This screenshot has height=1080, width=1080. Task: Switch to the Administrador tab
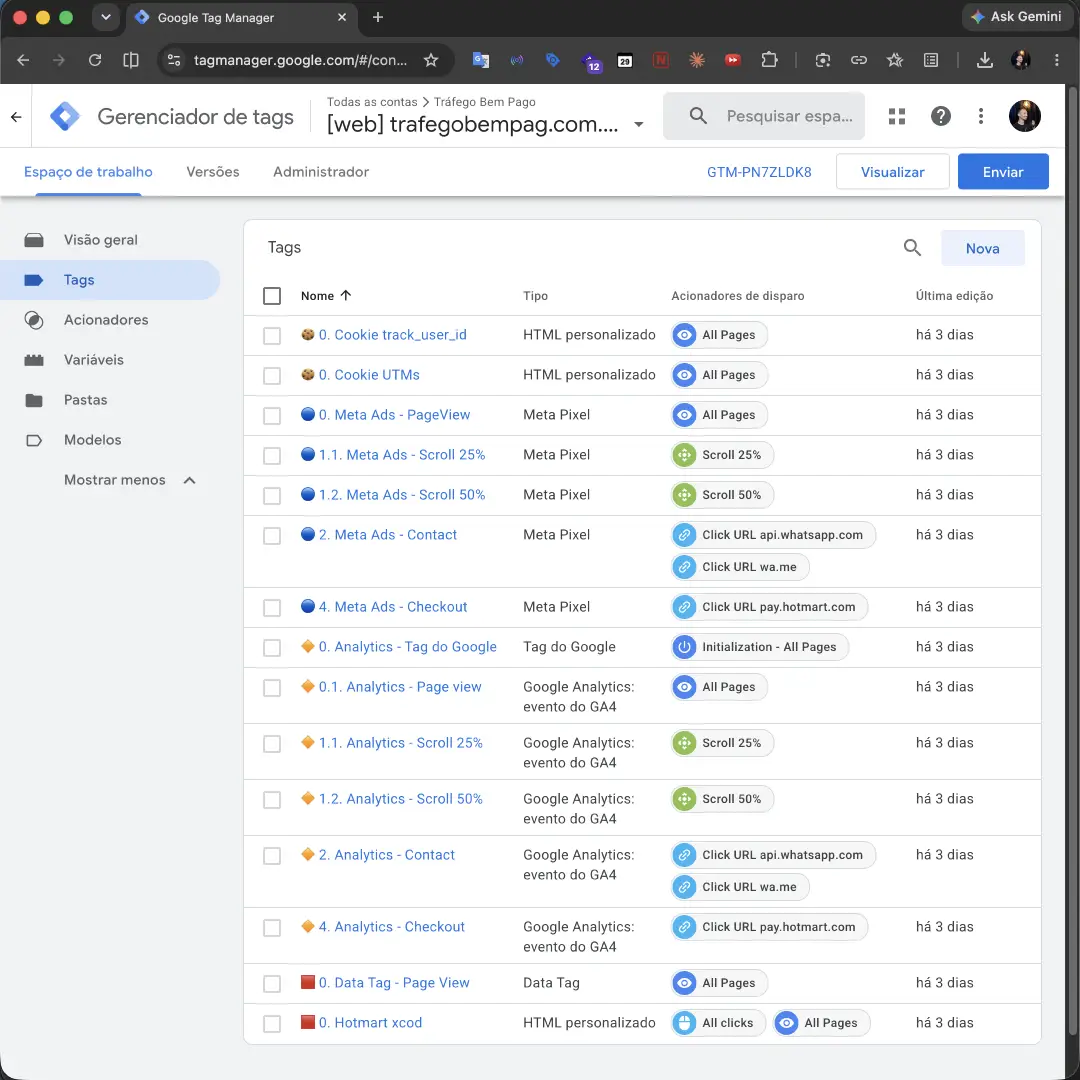click(x=321, y=172)
